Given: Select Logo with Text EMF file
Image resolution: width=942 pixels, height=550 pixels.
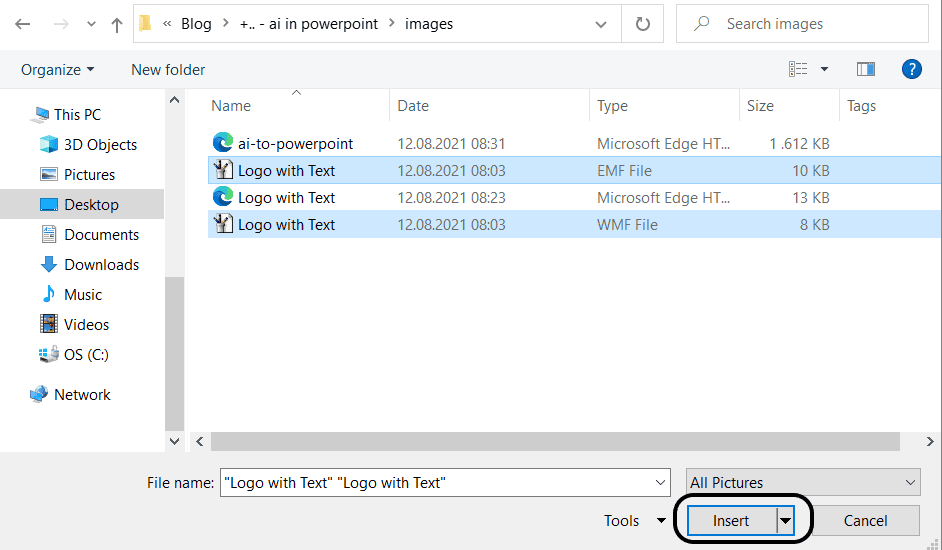Looking at the screenshot, I should pos(574,171).
